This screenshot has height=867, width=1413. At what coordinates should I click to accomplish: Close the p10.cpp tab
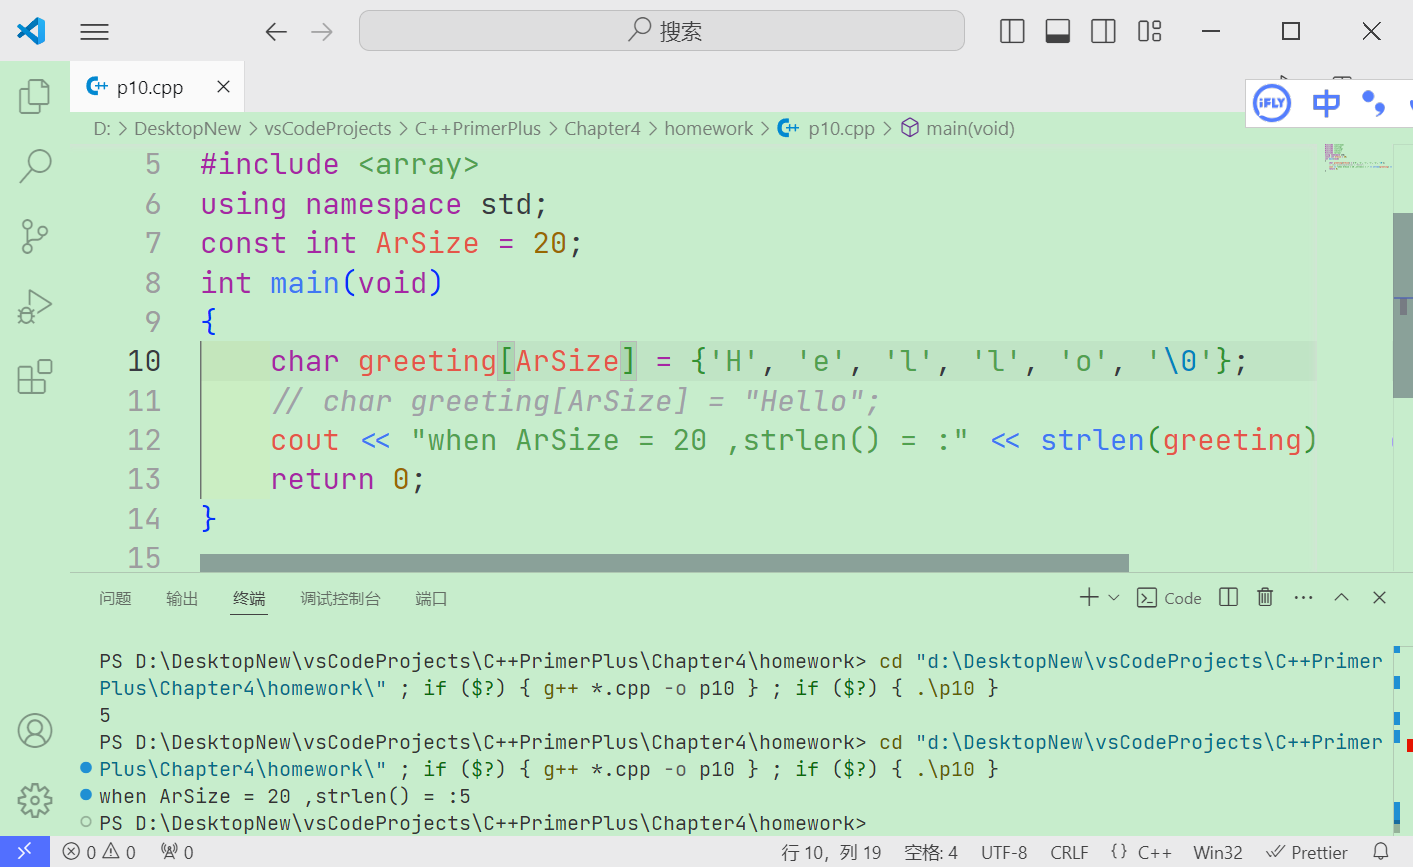pyautogui.click(x=224, y=87)
